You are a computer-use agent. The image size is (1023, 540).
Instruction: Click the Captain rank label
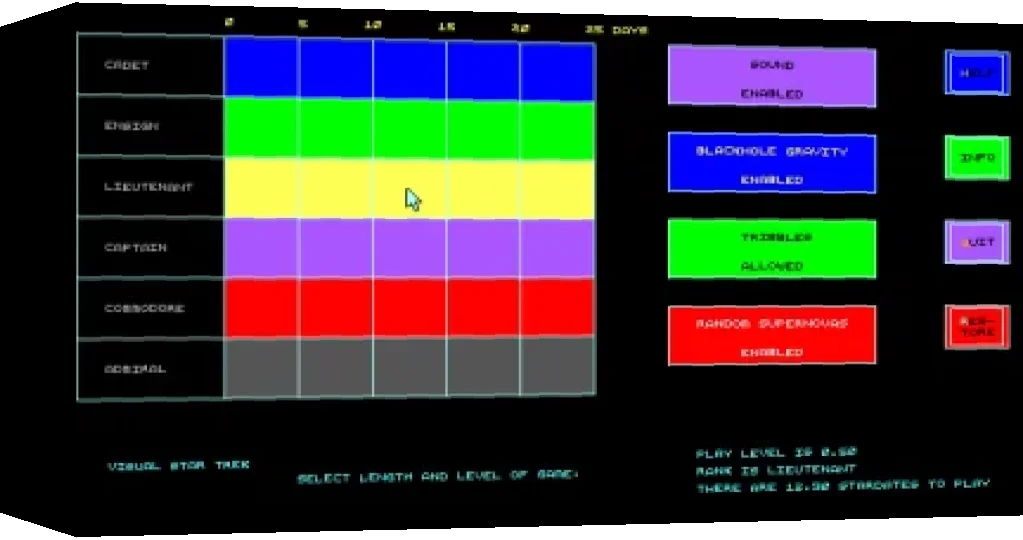[x=135, y=248]
